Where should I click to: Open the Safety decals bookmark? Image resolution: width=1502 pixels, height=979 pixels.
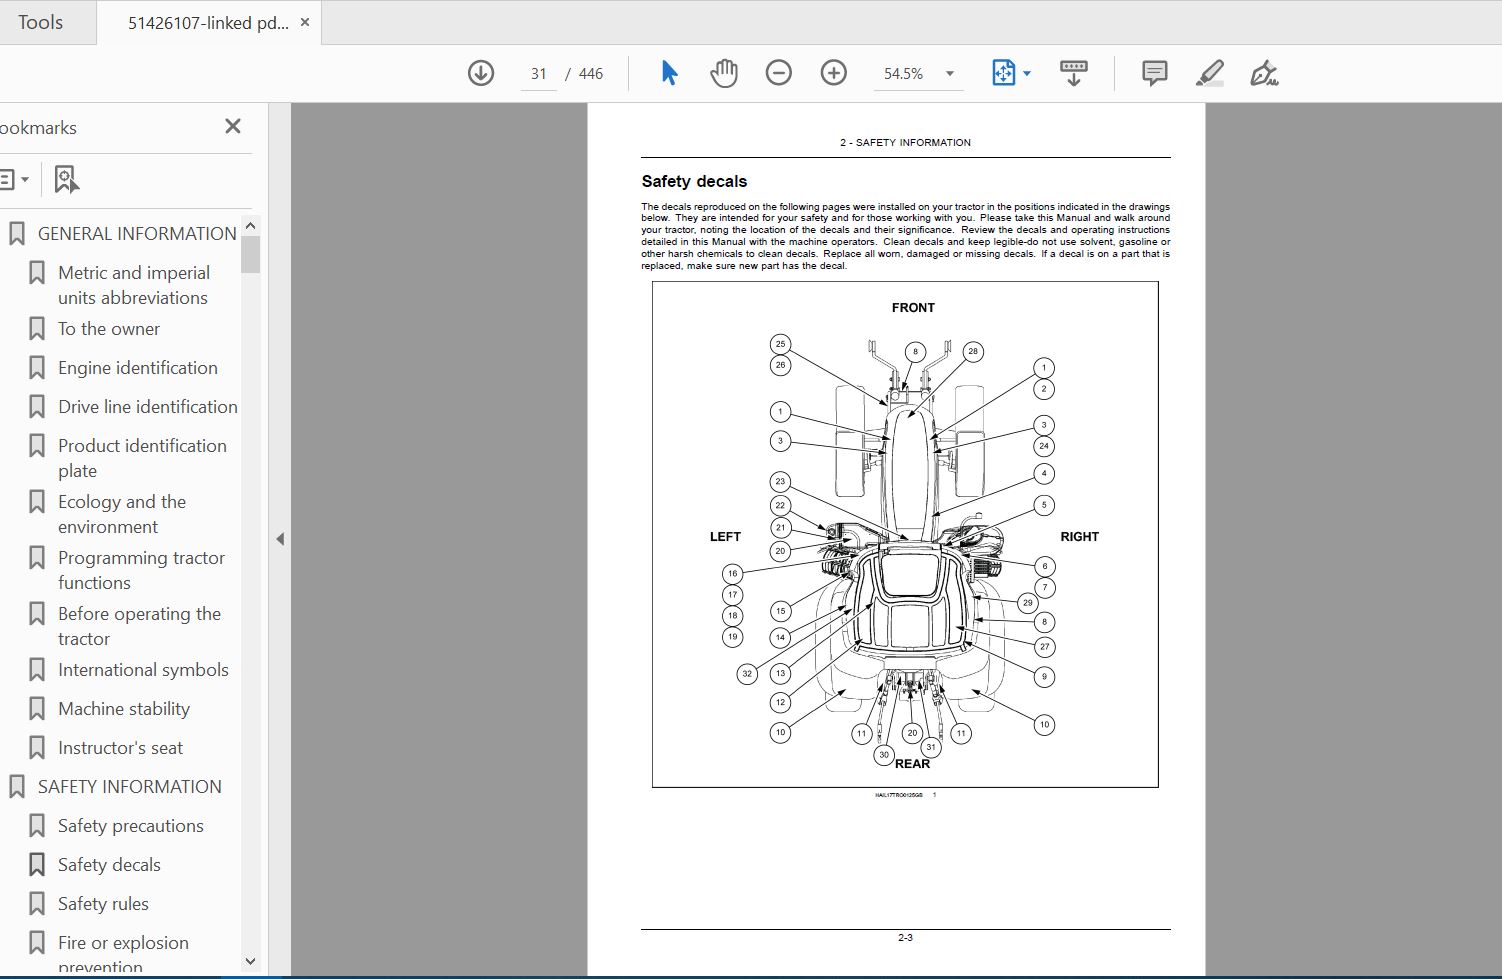(109, 864)
